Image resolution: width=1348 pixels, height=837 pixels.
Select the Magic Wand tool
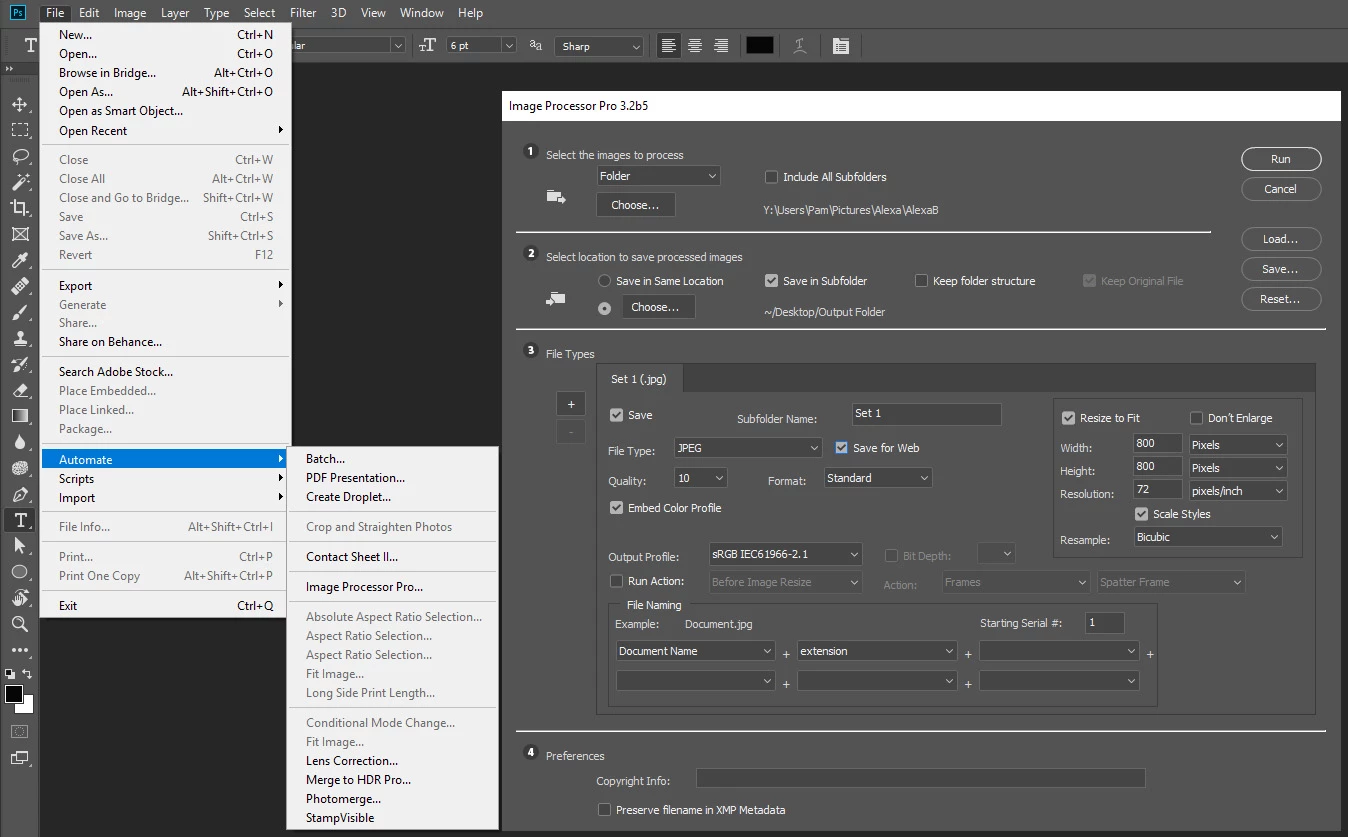point(19,182)
